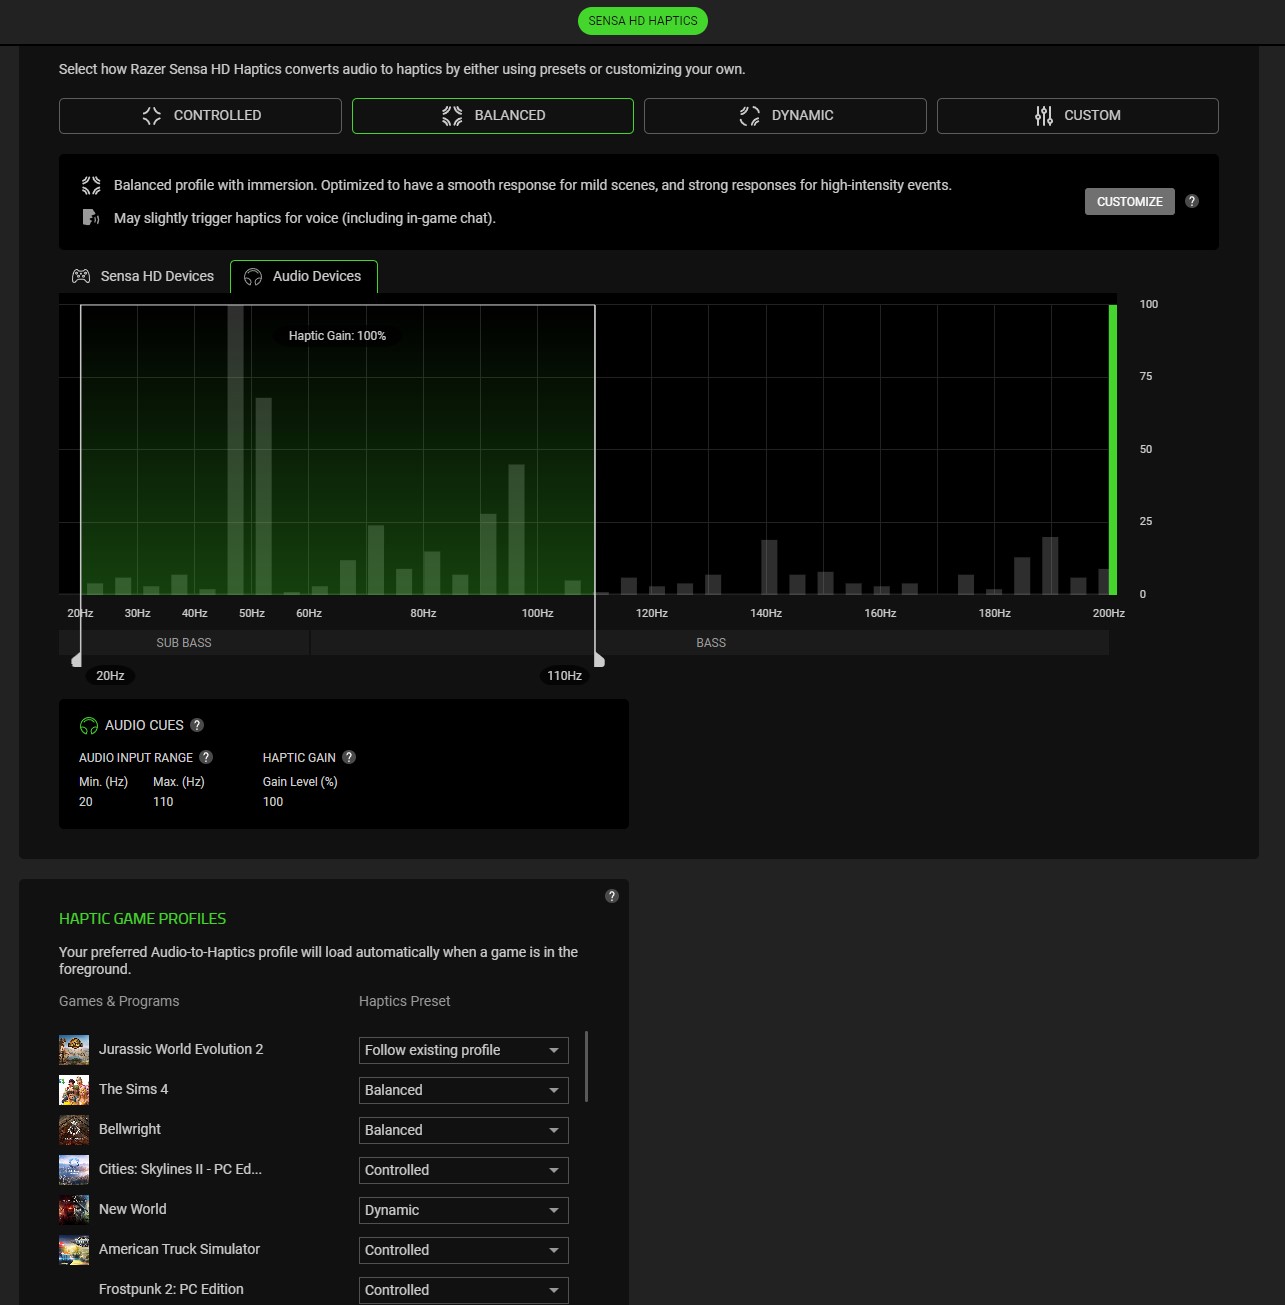
Task: Open help for Haptic Game Profiles
Action: click(x=612, y=896)
